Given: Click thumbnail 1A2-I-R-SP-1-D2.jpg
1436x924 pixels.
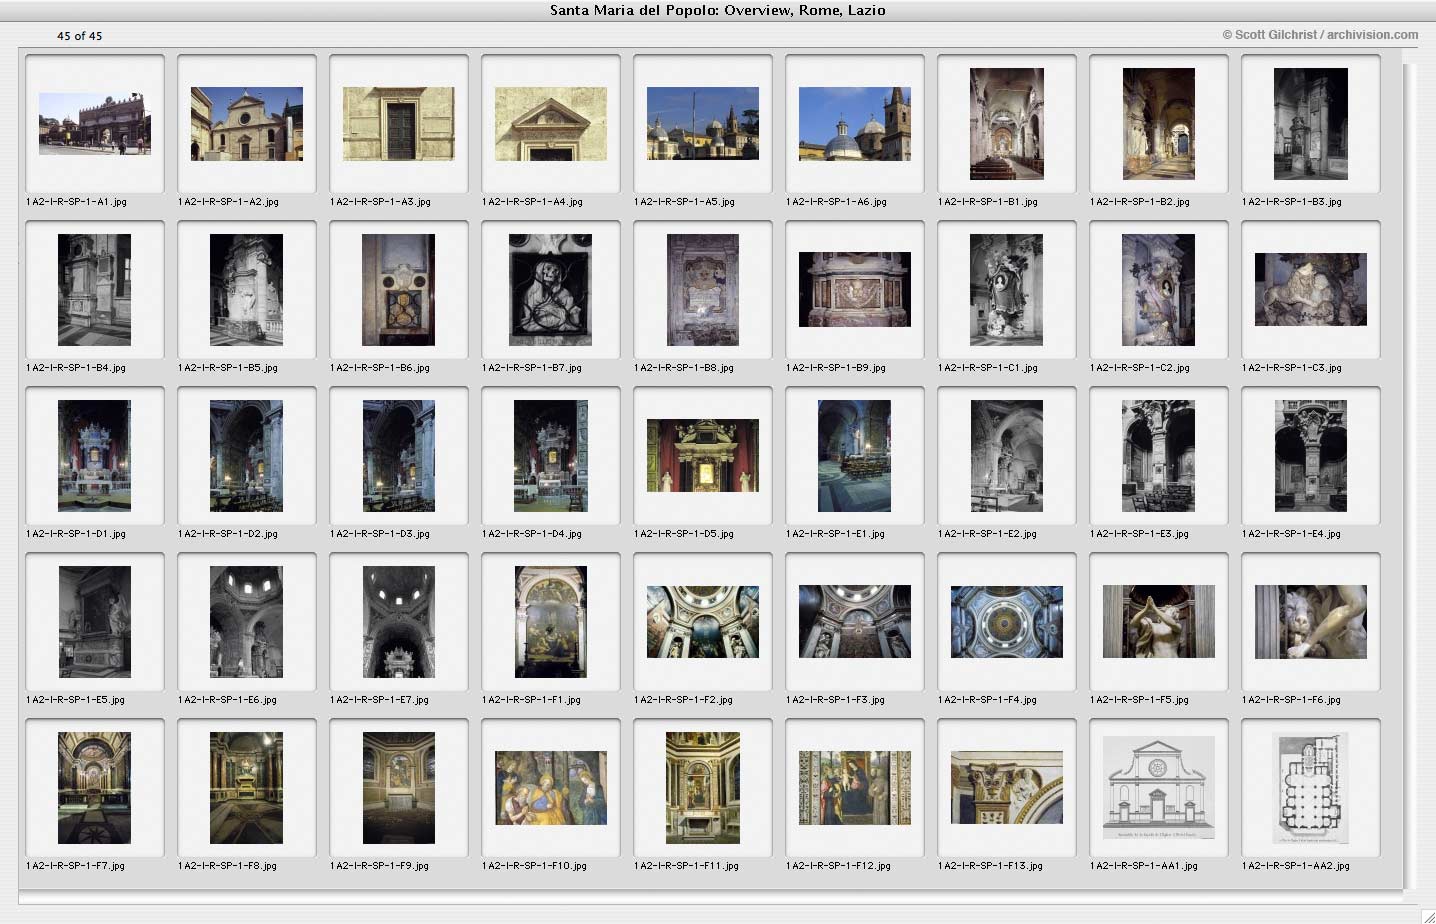Looking at the screenshot, I should [x=247, y=456].
